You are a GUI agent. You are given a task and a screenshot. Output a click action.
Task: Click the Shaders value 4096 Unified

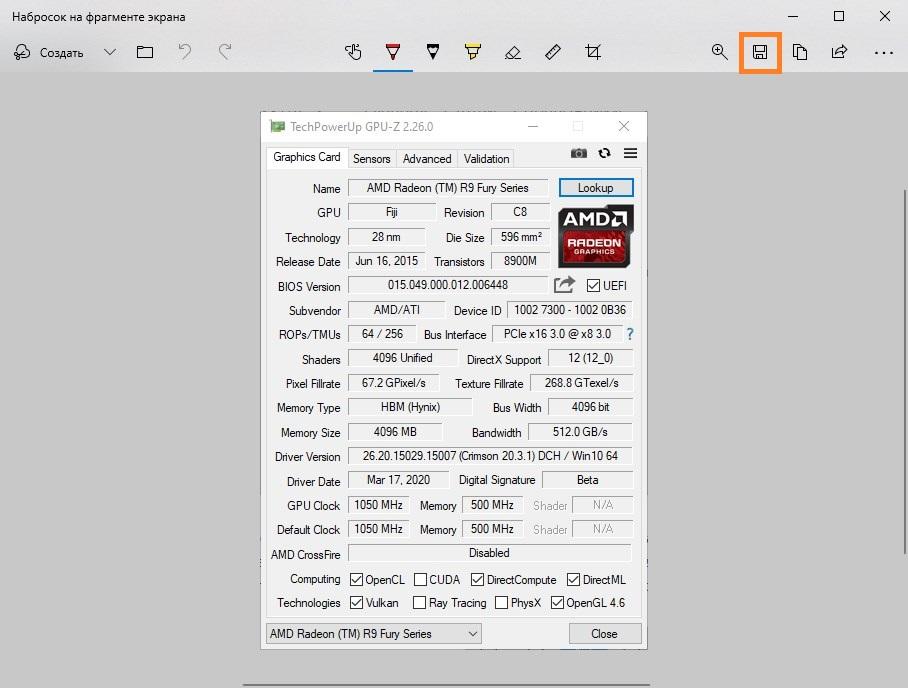[402, 358]
